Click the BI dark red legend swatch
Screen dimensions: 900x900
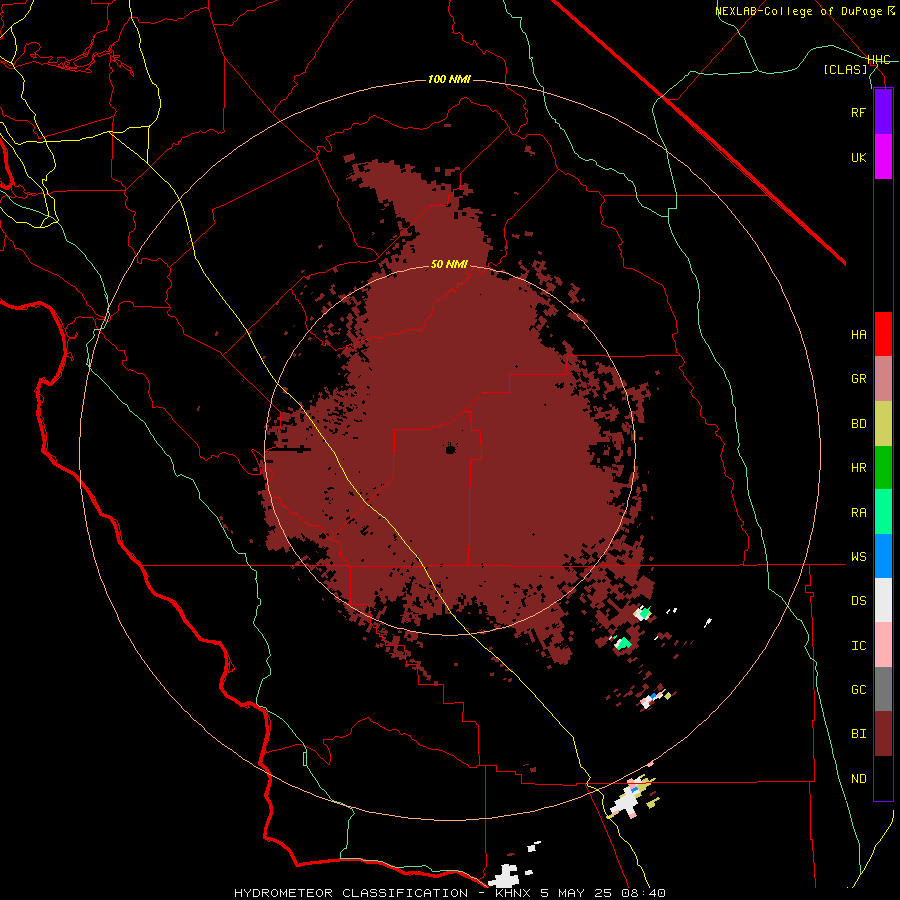(x=883, y=734)
